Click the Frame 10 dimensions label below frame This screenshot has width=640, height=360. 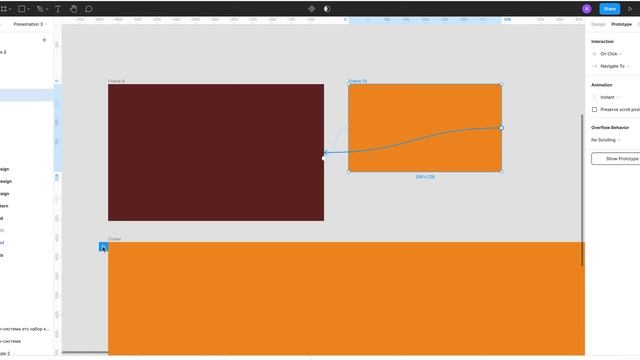pyautogui.click(x=425, y=177)
